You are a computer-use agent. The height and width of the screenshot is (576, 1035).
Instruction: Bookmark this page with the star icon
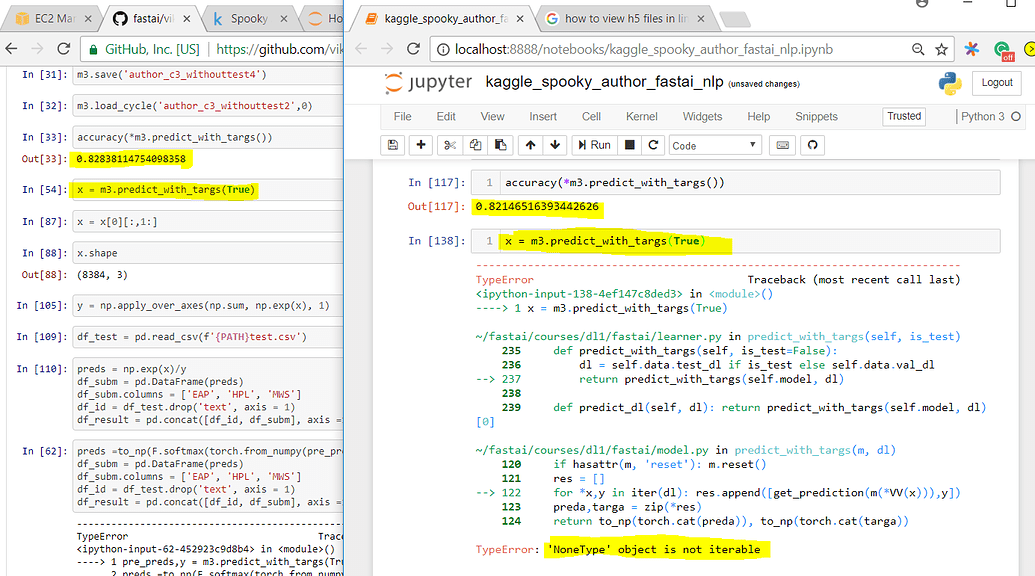pyautogui.click(x=941, y=49)
